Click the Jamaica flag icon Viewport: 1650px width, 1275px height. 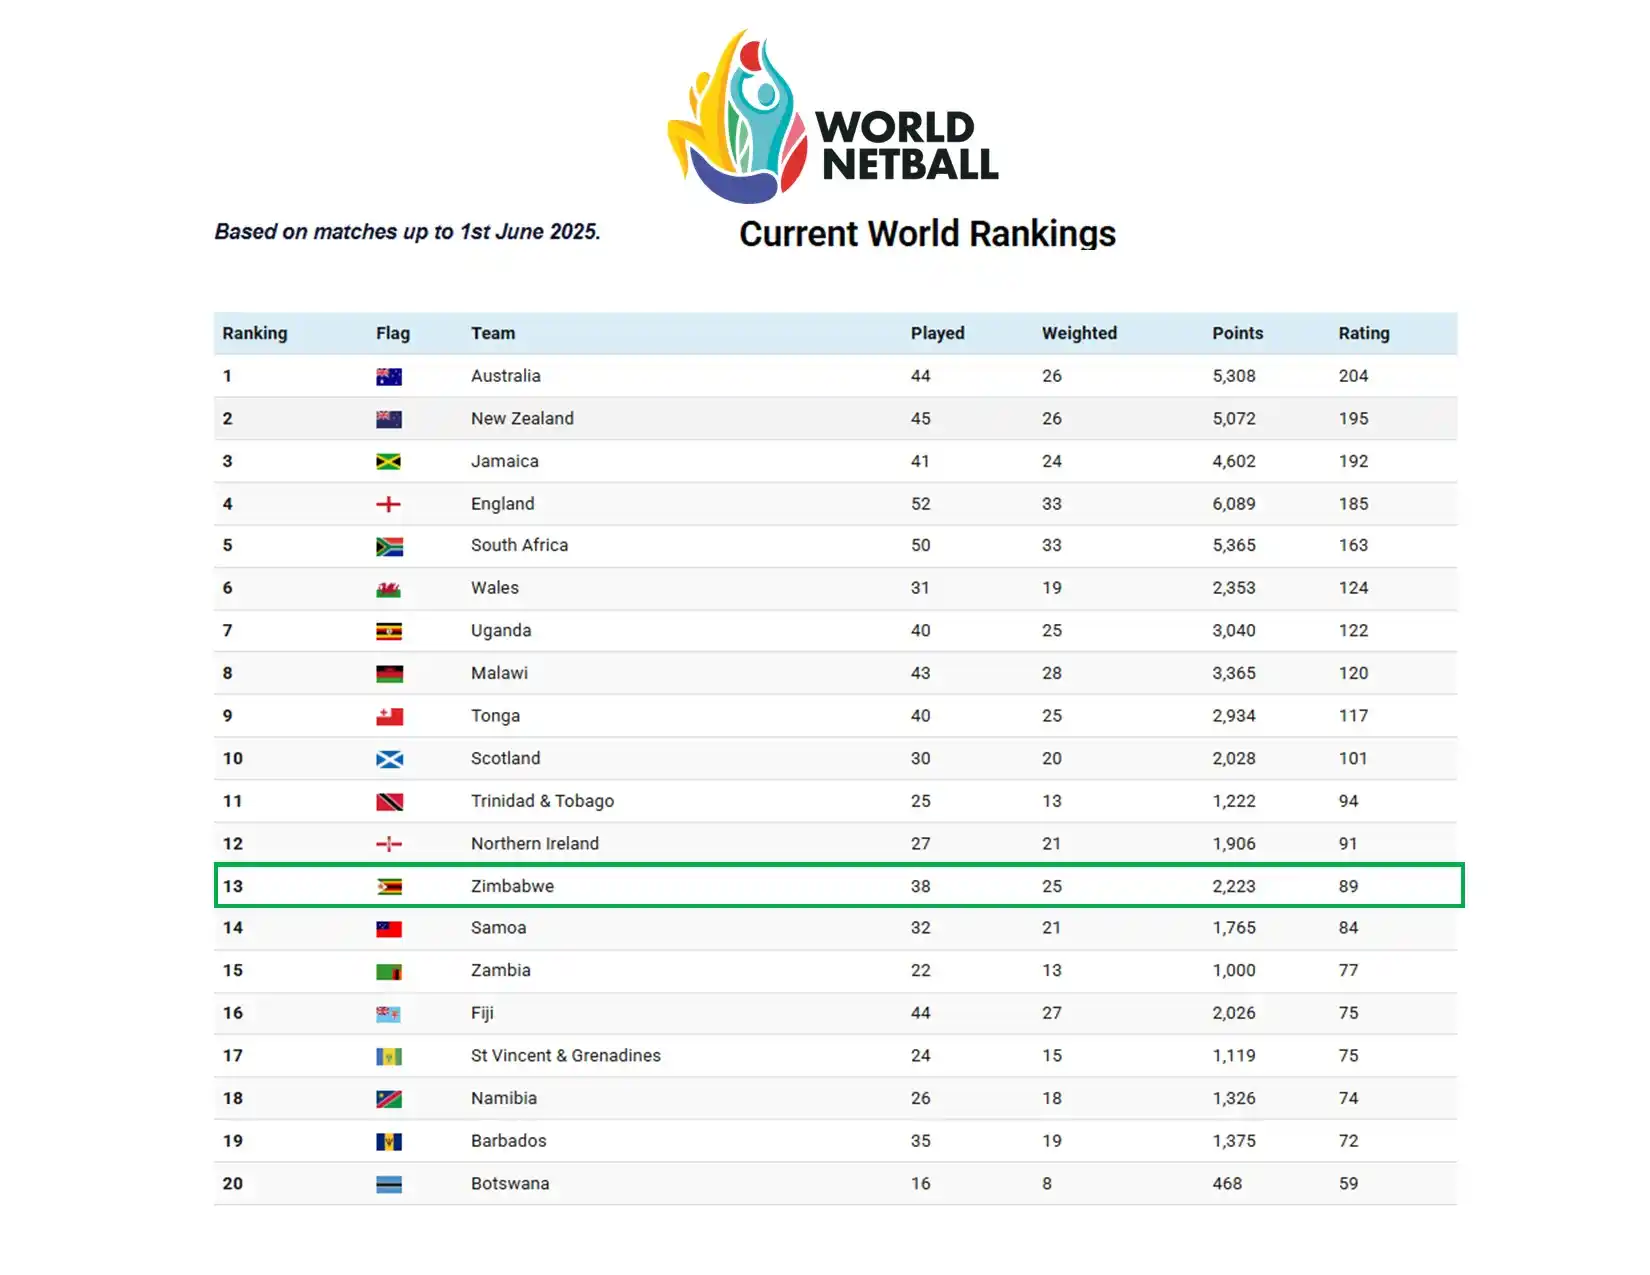pos(389,462)
